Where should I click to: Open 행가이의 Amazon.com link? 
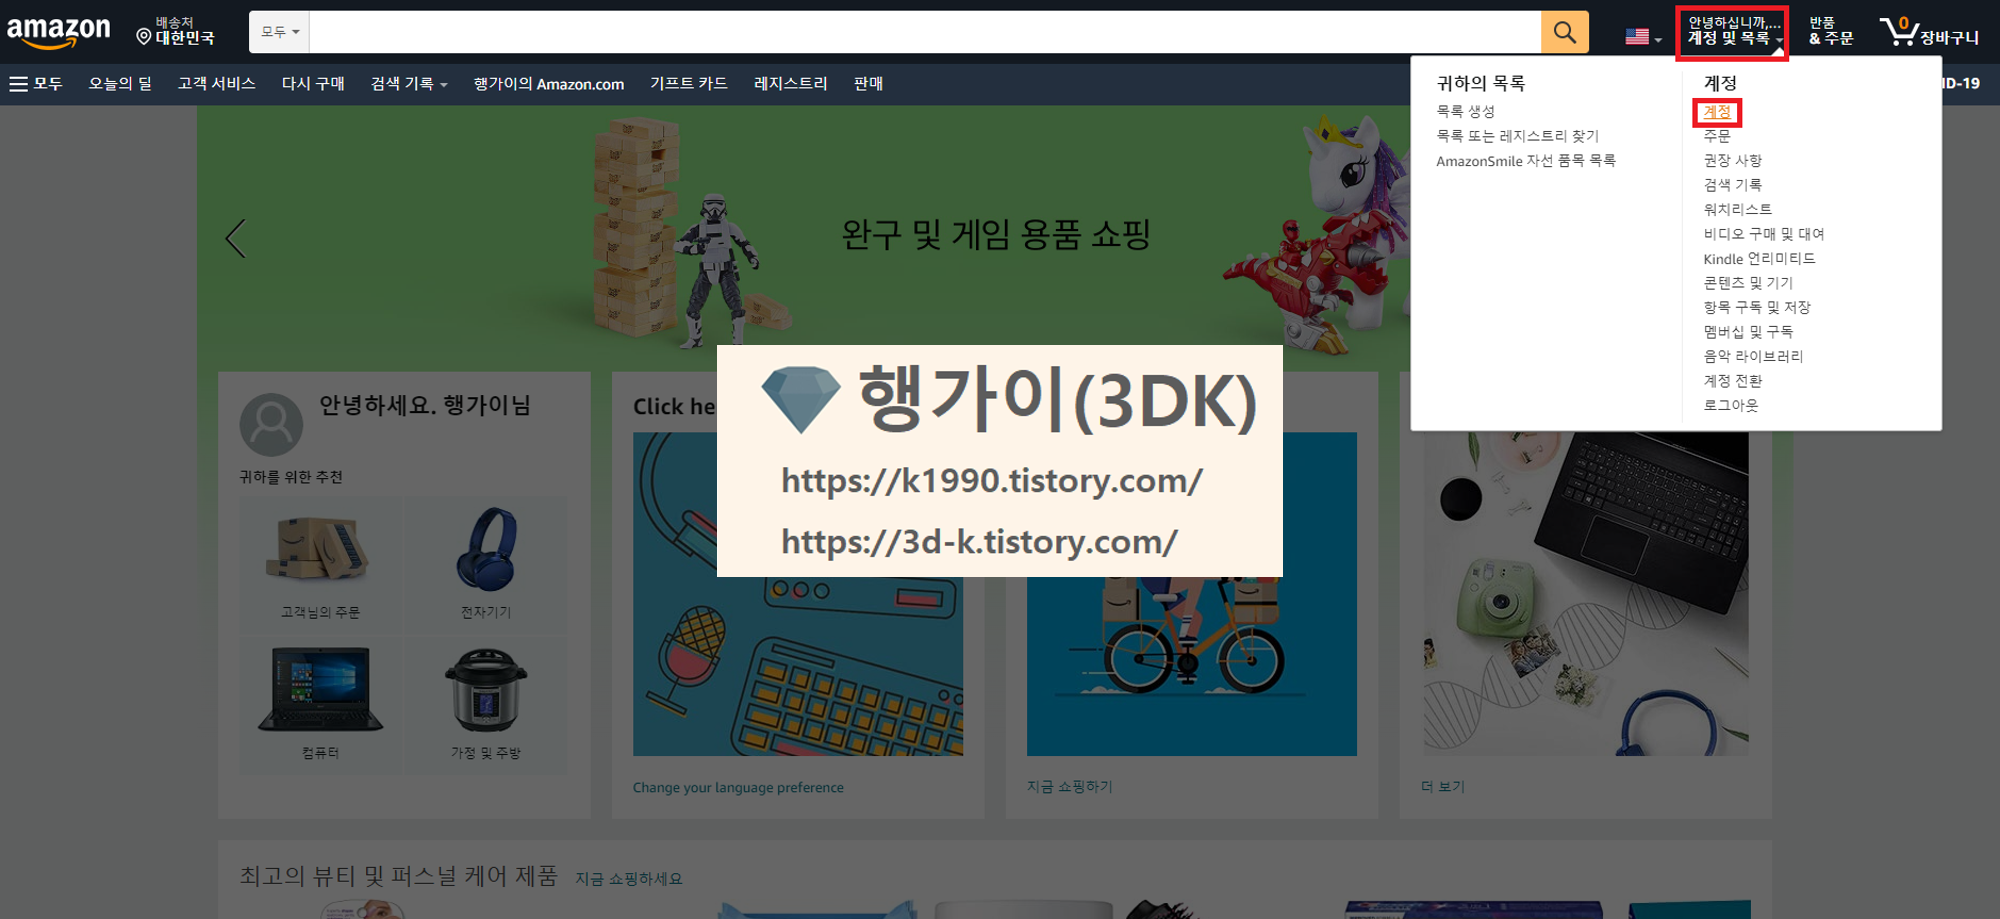tap(549, 84)
